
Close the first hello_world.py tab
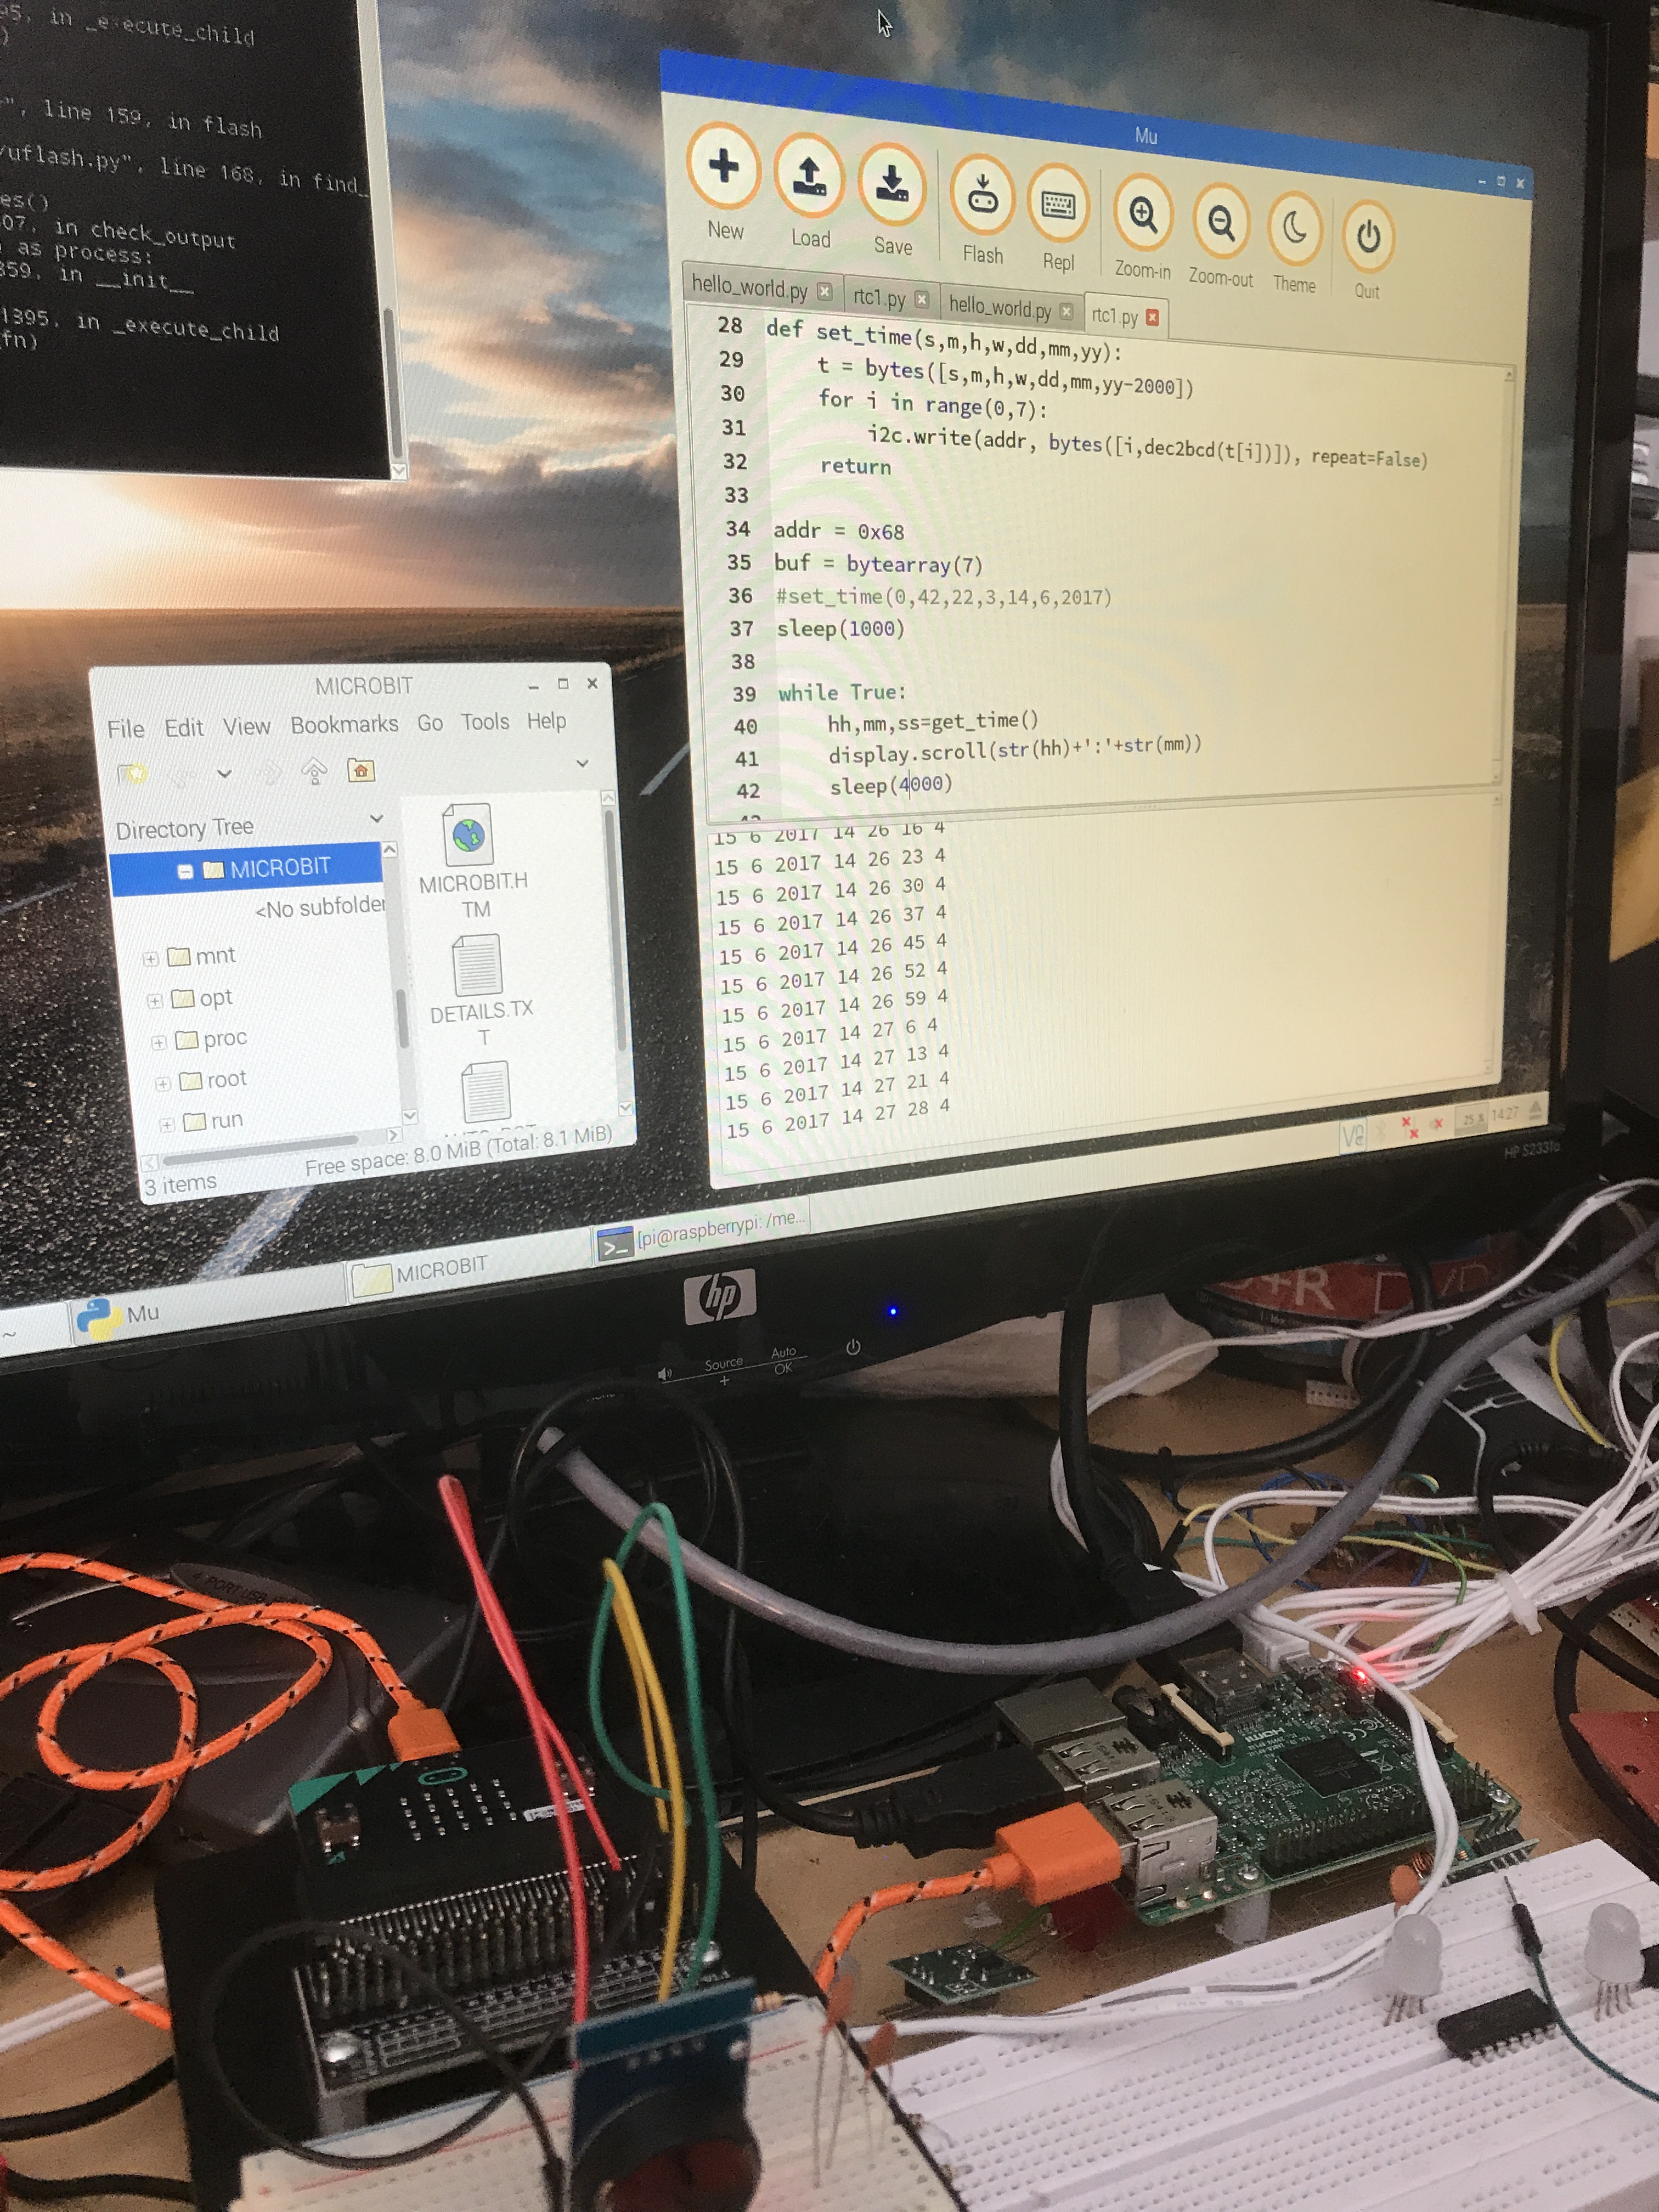coord(824,291)
